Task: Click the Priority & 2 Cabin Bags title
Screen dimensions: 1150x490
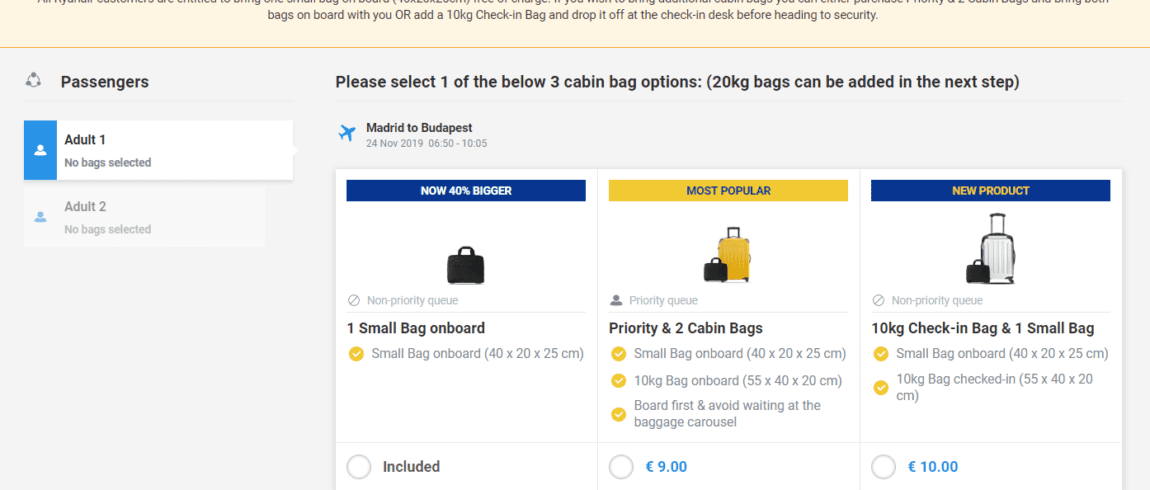Action: (x=686, y=328)
